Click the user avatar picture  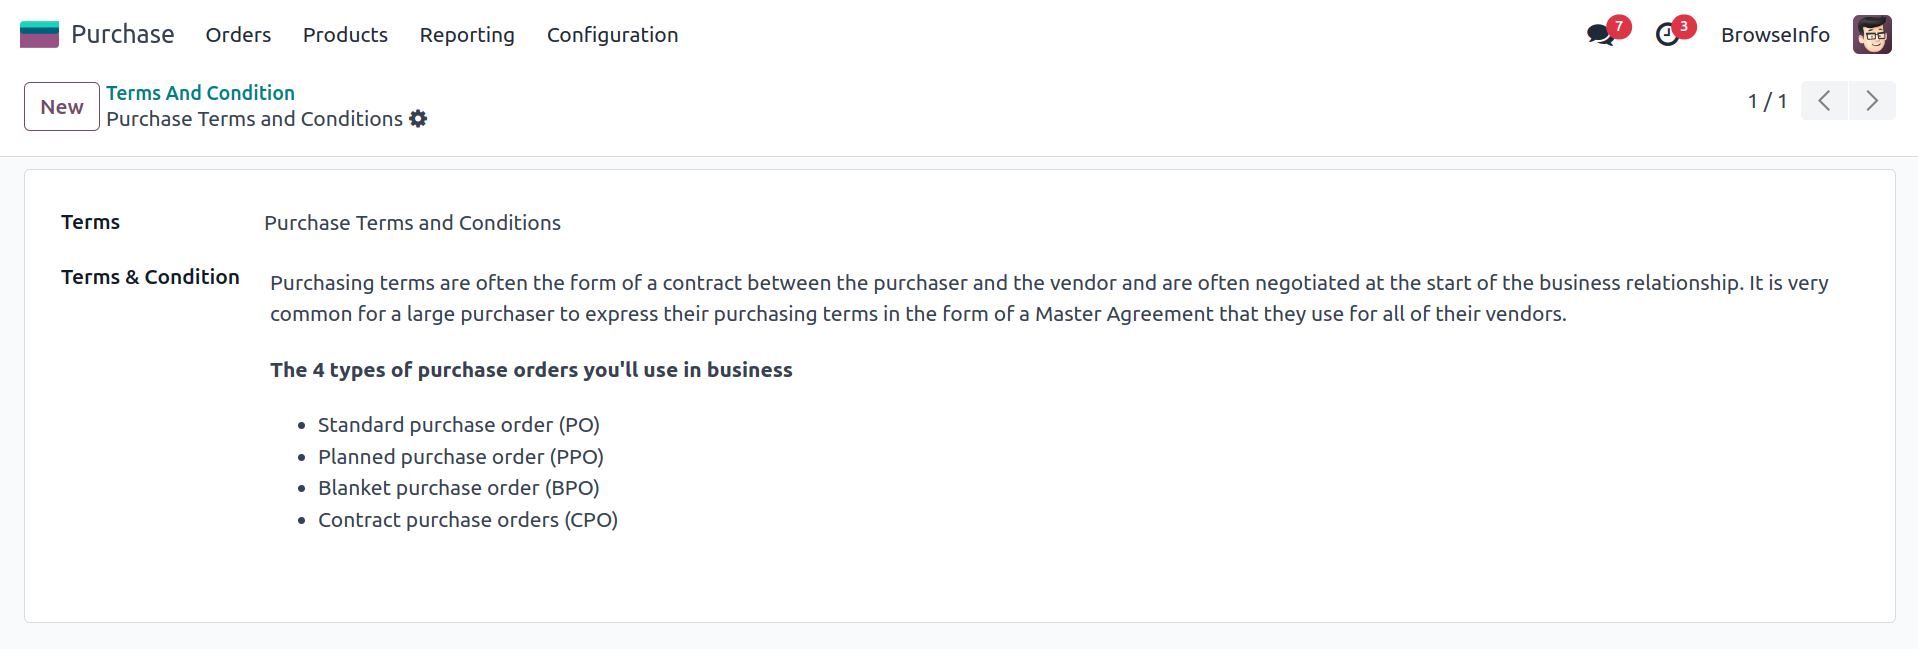coord(1871,35)
